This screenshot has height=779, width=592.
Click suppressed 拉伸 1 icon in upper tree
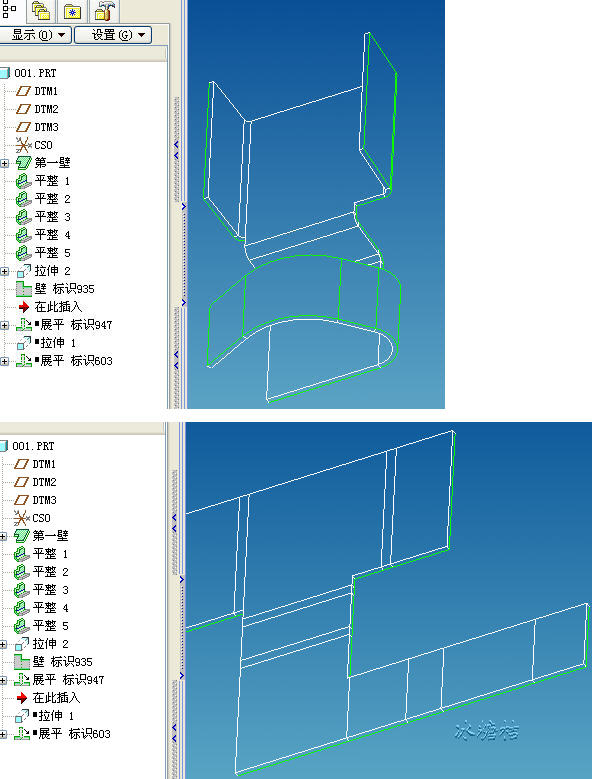23,343
